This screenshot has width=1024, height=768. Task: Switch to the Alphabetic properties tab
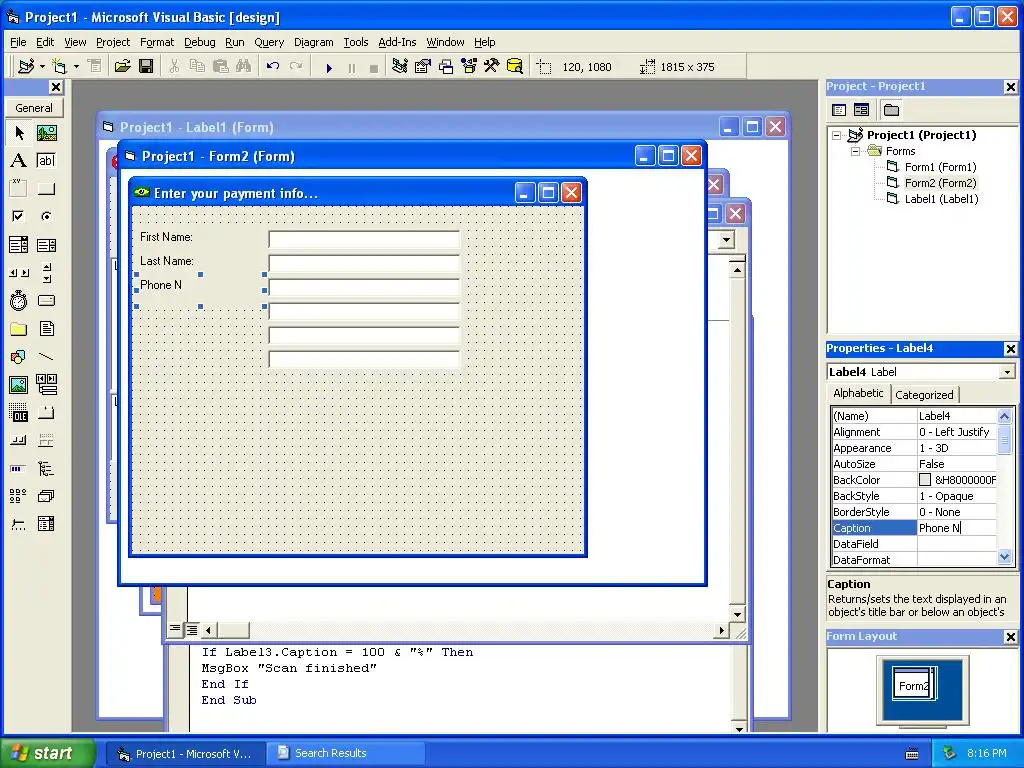pos(858,393)
